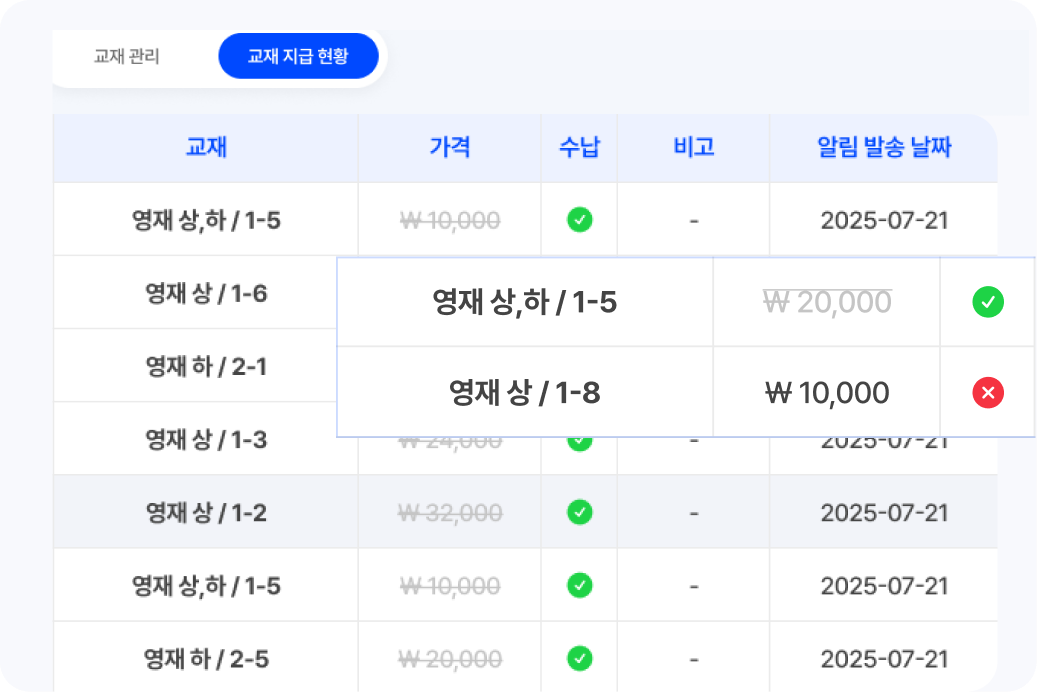Select the 교재 지급 현황 tab

click(x=298, y=56)
